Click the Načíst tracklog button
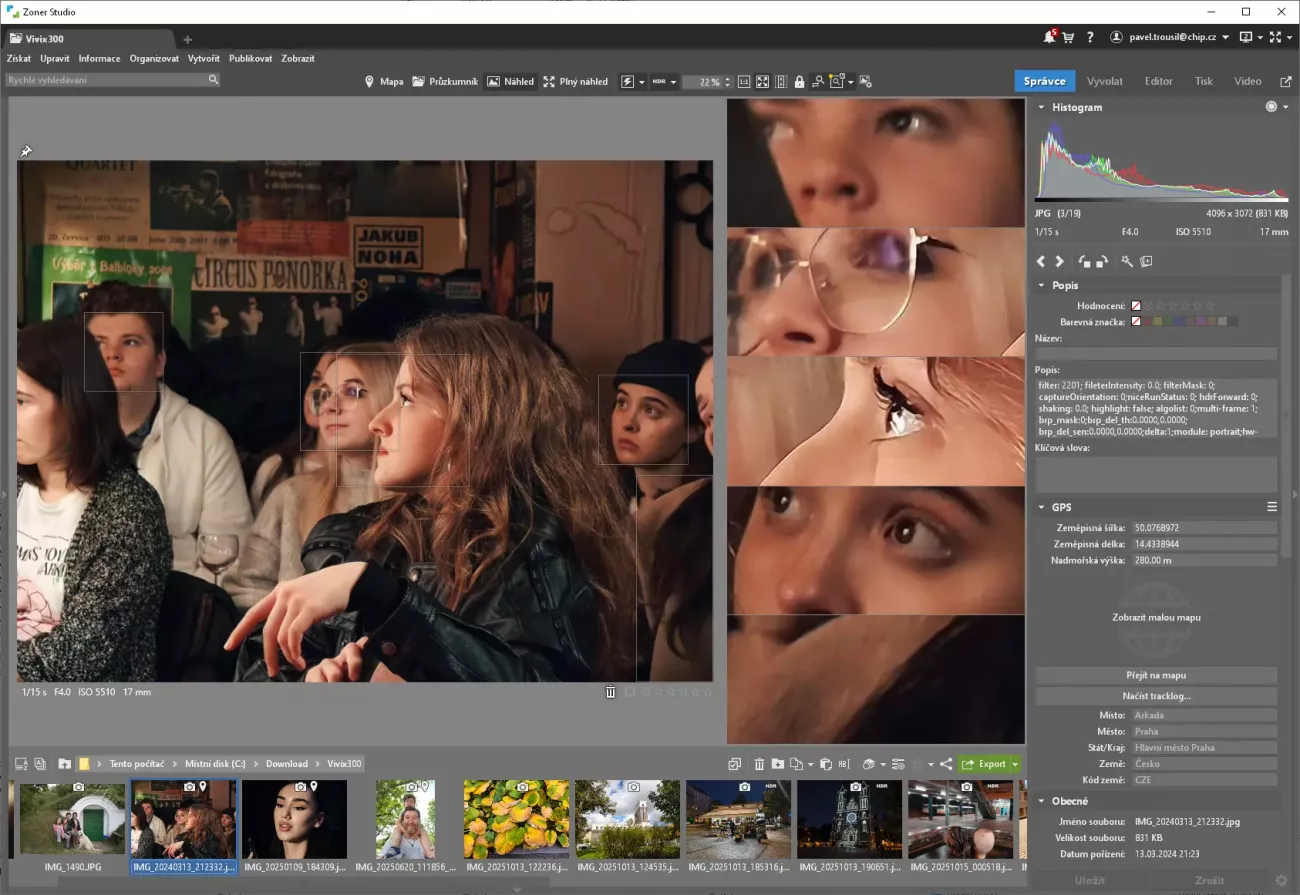The image size is (1300, 895). (x=1155, y=696)
